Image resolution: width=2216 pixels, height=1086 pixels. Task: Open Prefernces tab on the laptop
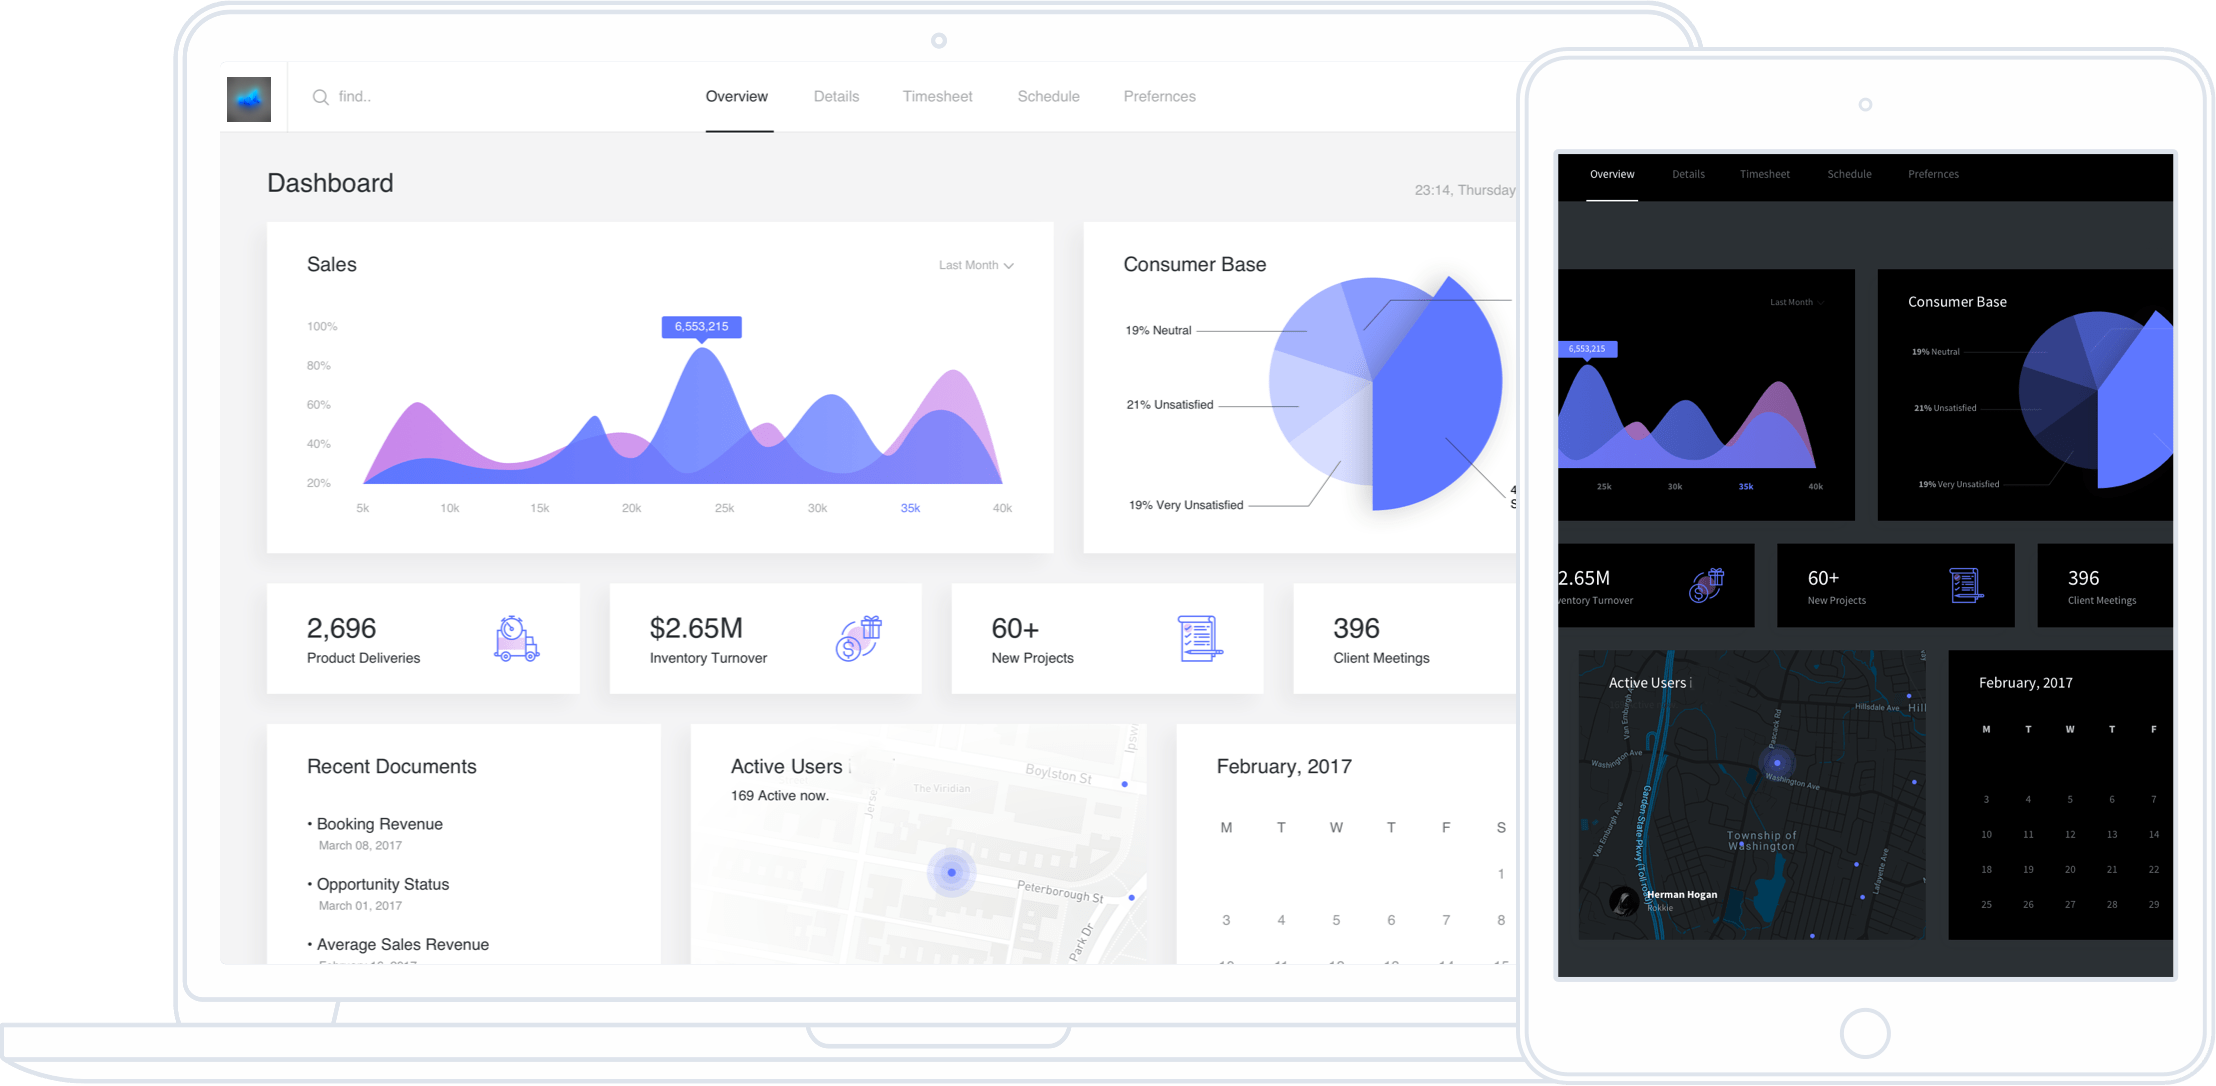(1159, 96)
